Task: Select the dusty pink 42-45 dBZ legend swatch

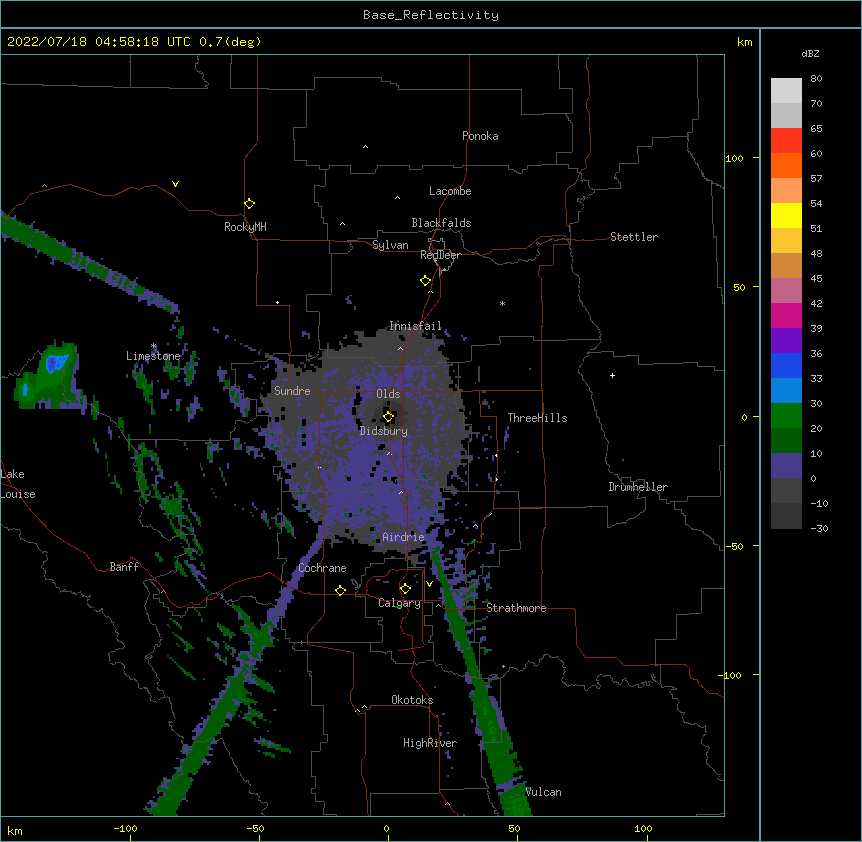Action: 786,291
